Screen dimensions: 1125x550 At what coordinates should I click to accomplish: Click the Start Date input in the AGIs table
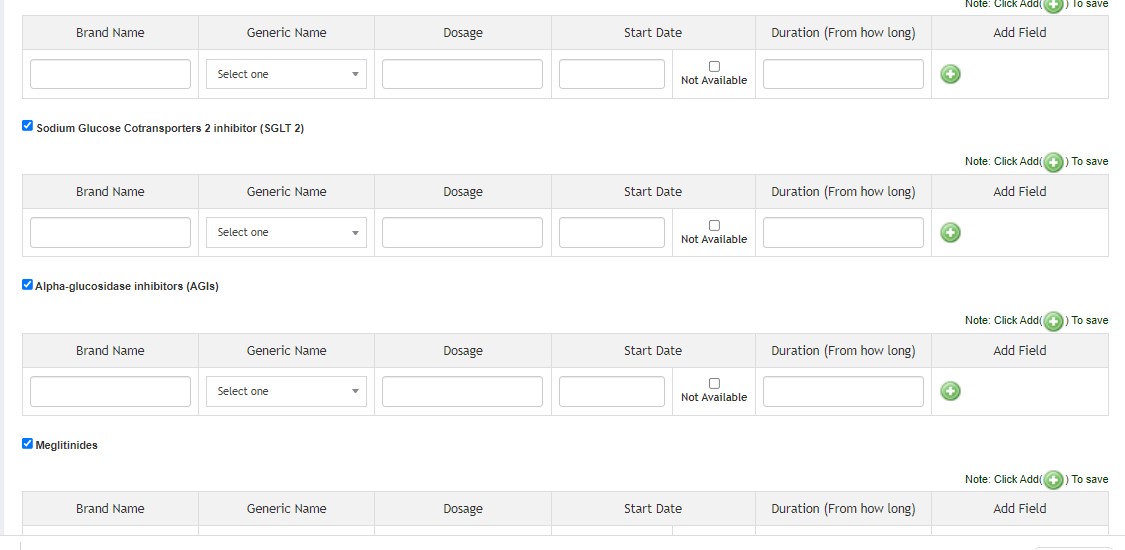(x=611, y=391)
